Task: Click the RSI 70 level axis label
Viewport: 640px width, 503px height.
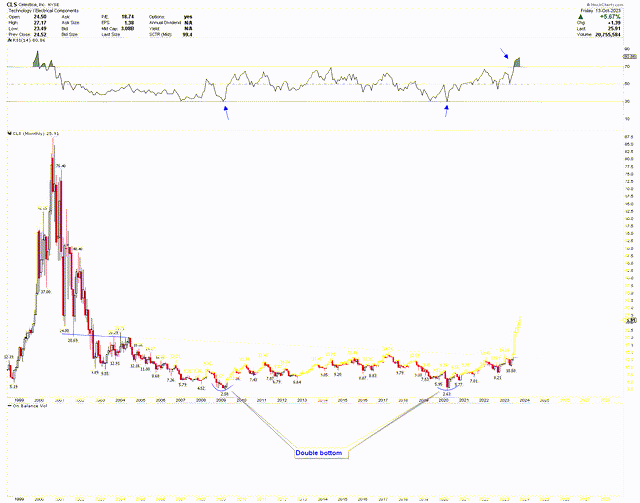Action: pos(627,66)
